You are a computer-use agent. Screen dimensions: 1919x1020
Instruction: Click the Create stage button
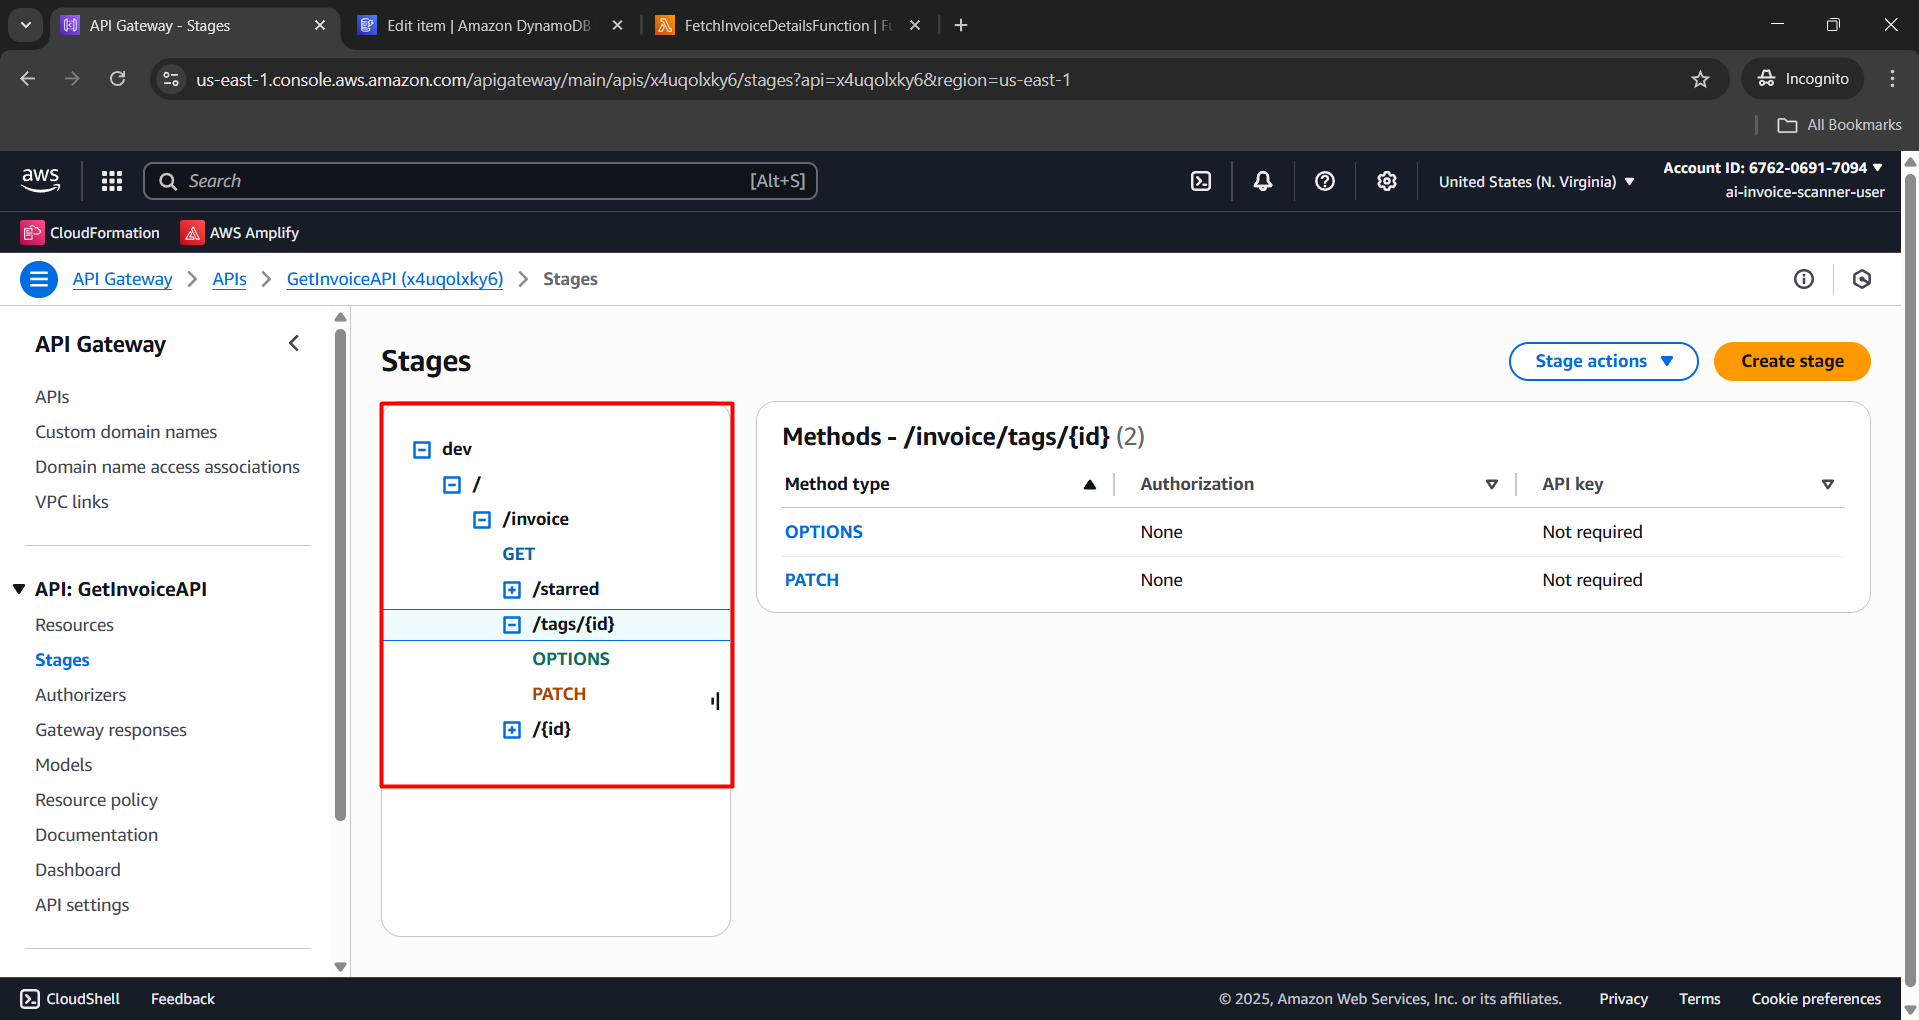tap(1791, 361)
